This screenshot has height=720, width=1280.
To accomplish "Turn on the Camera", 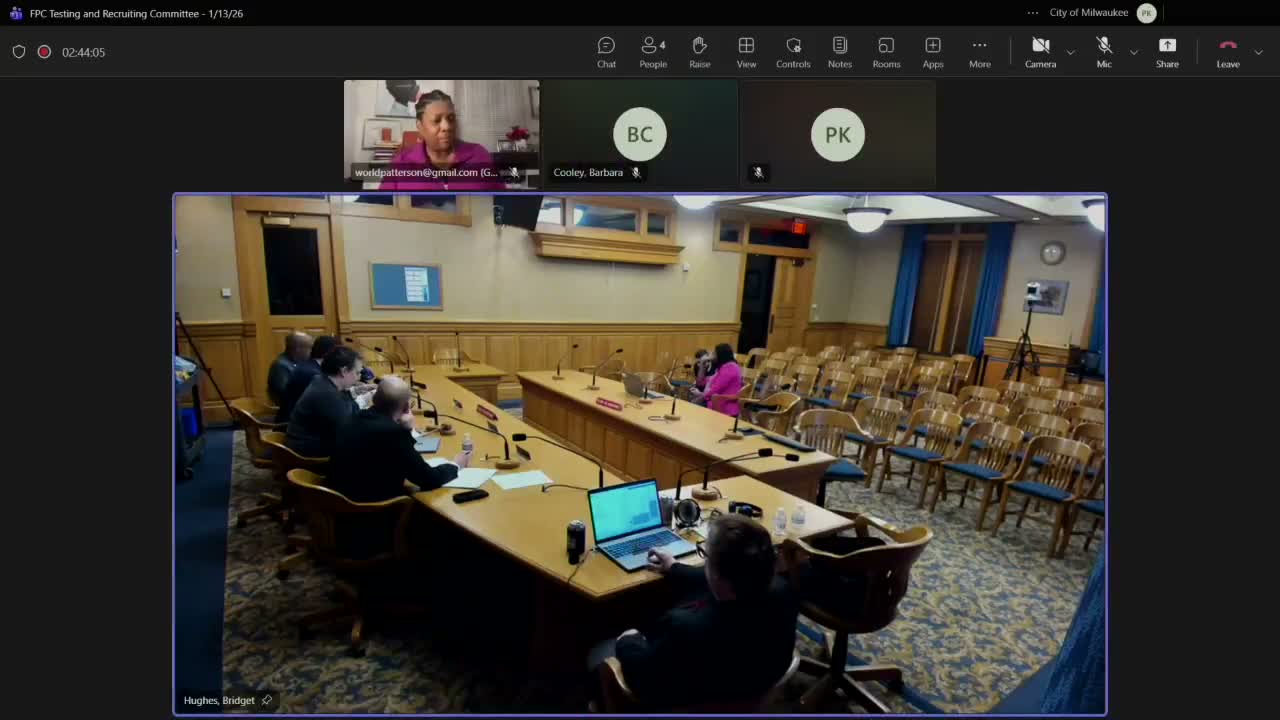I will pyautogui.click(x=1040, y=52).
